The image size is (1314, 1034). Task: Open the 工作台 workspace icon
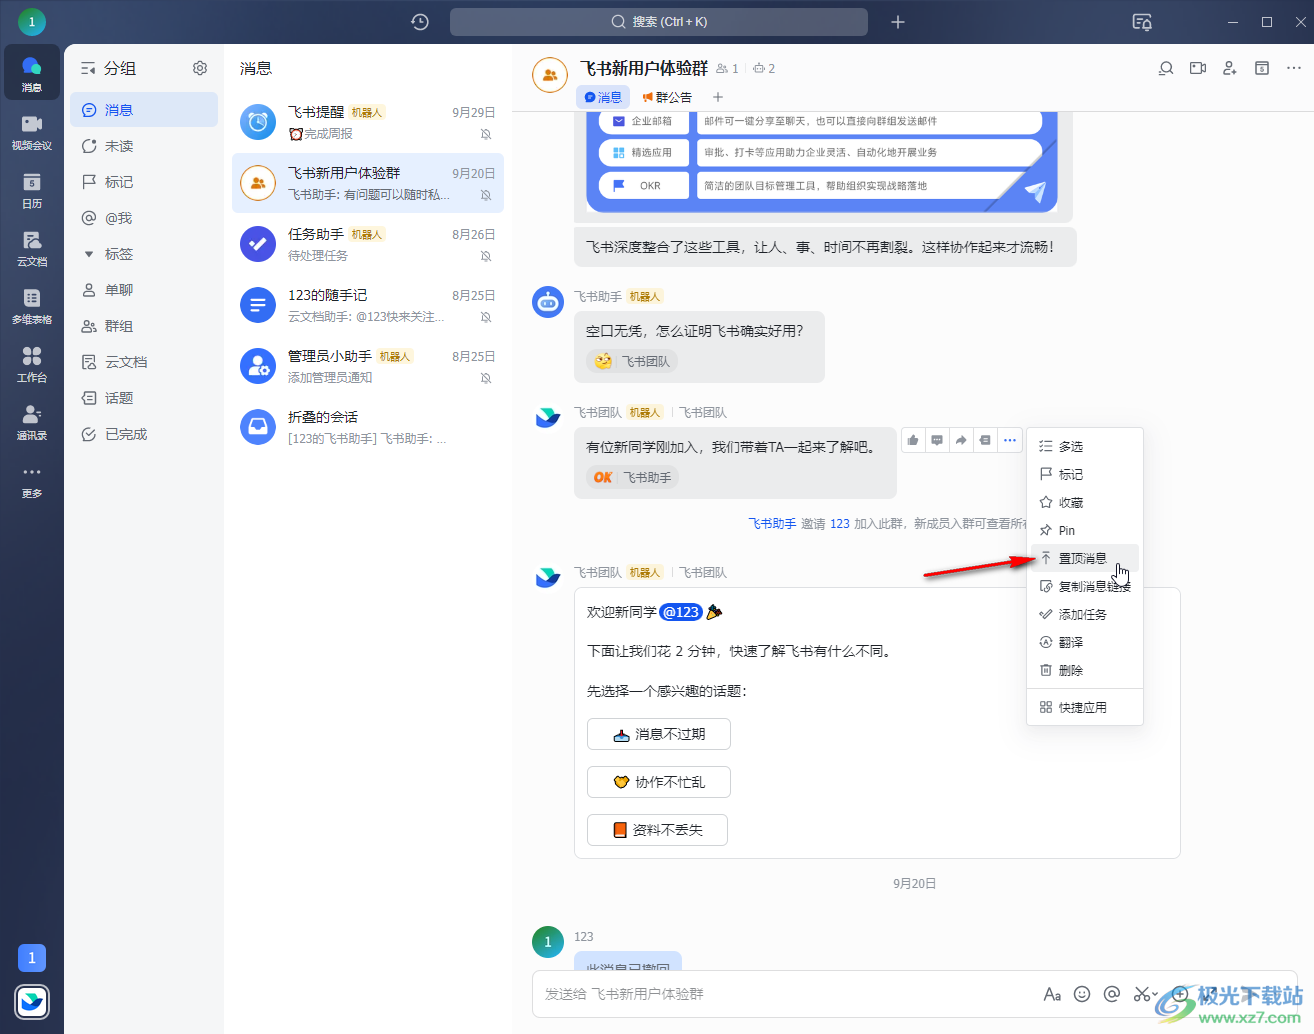(x=32, y=364)
